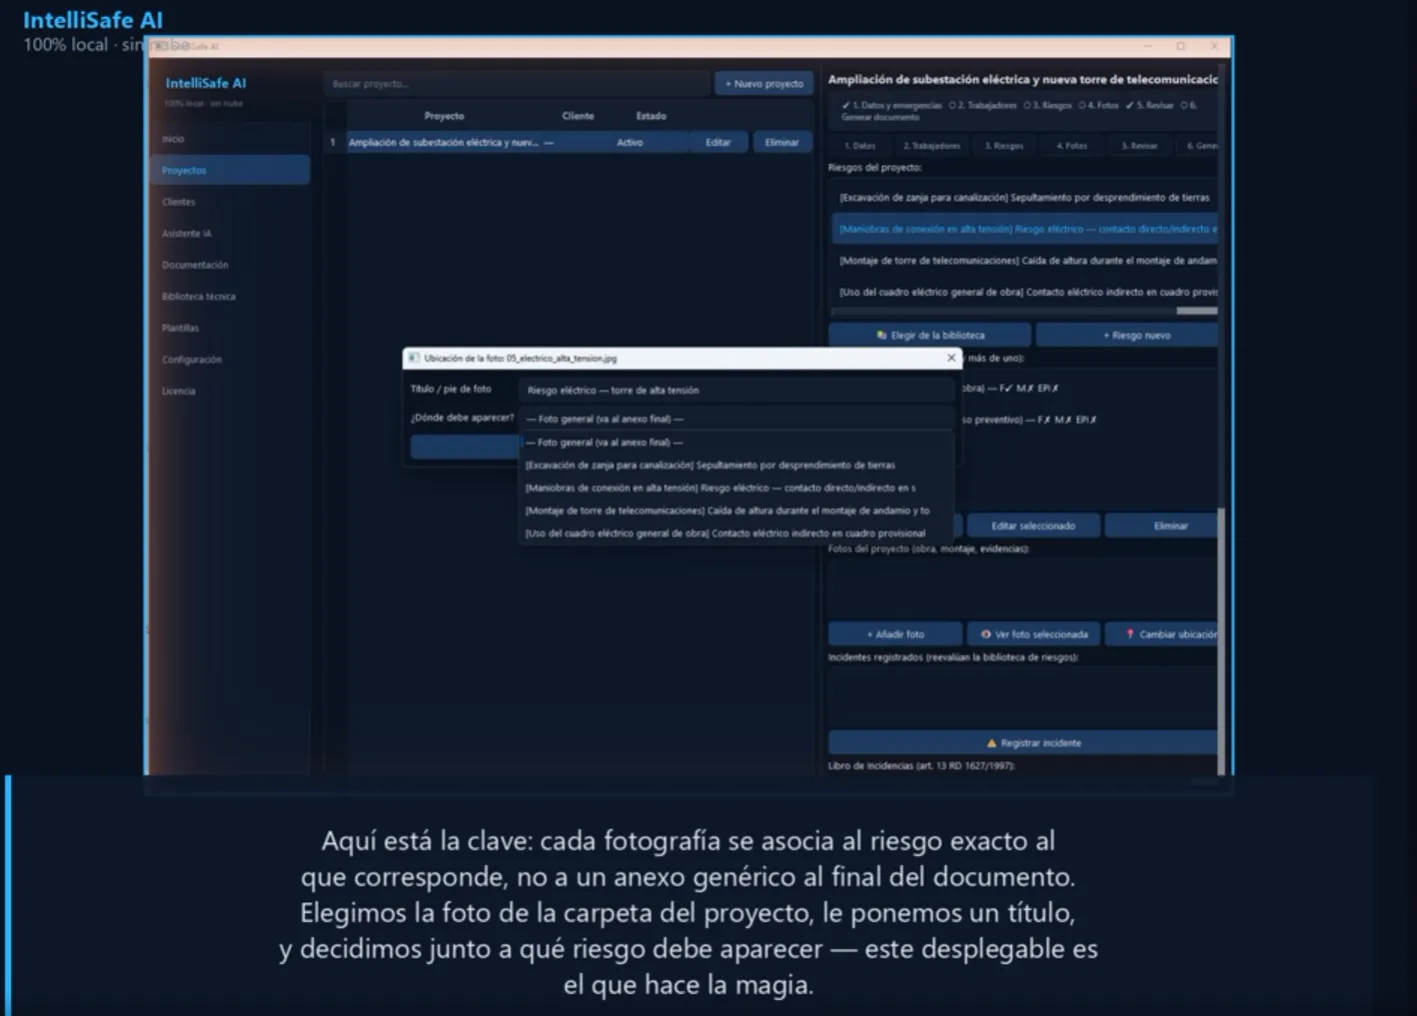
Task: Open the '¿Dónde debe aparecer?' combo box
Action: pos(737,419)
